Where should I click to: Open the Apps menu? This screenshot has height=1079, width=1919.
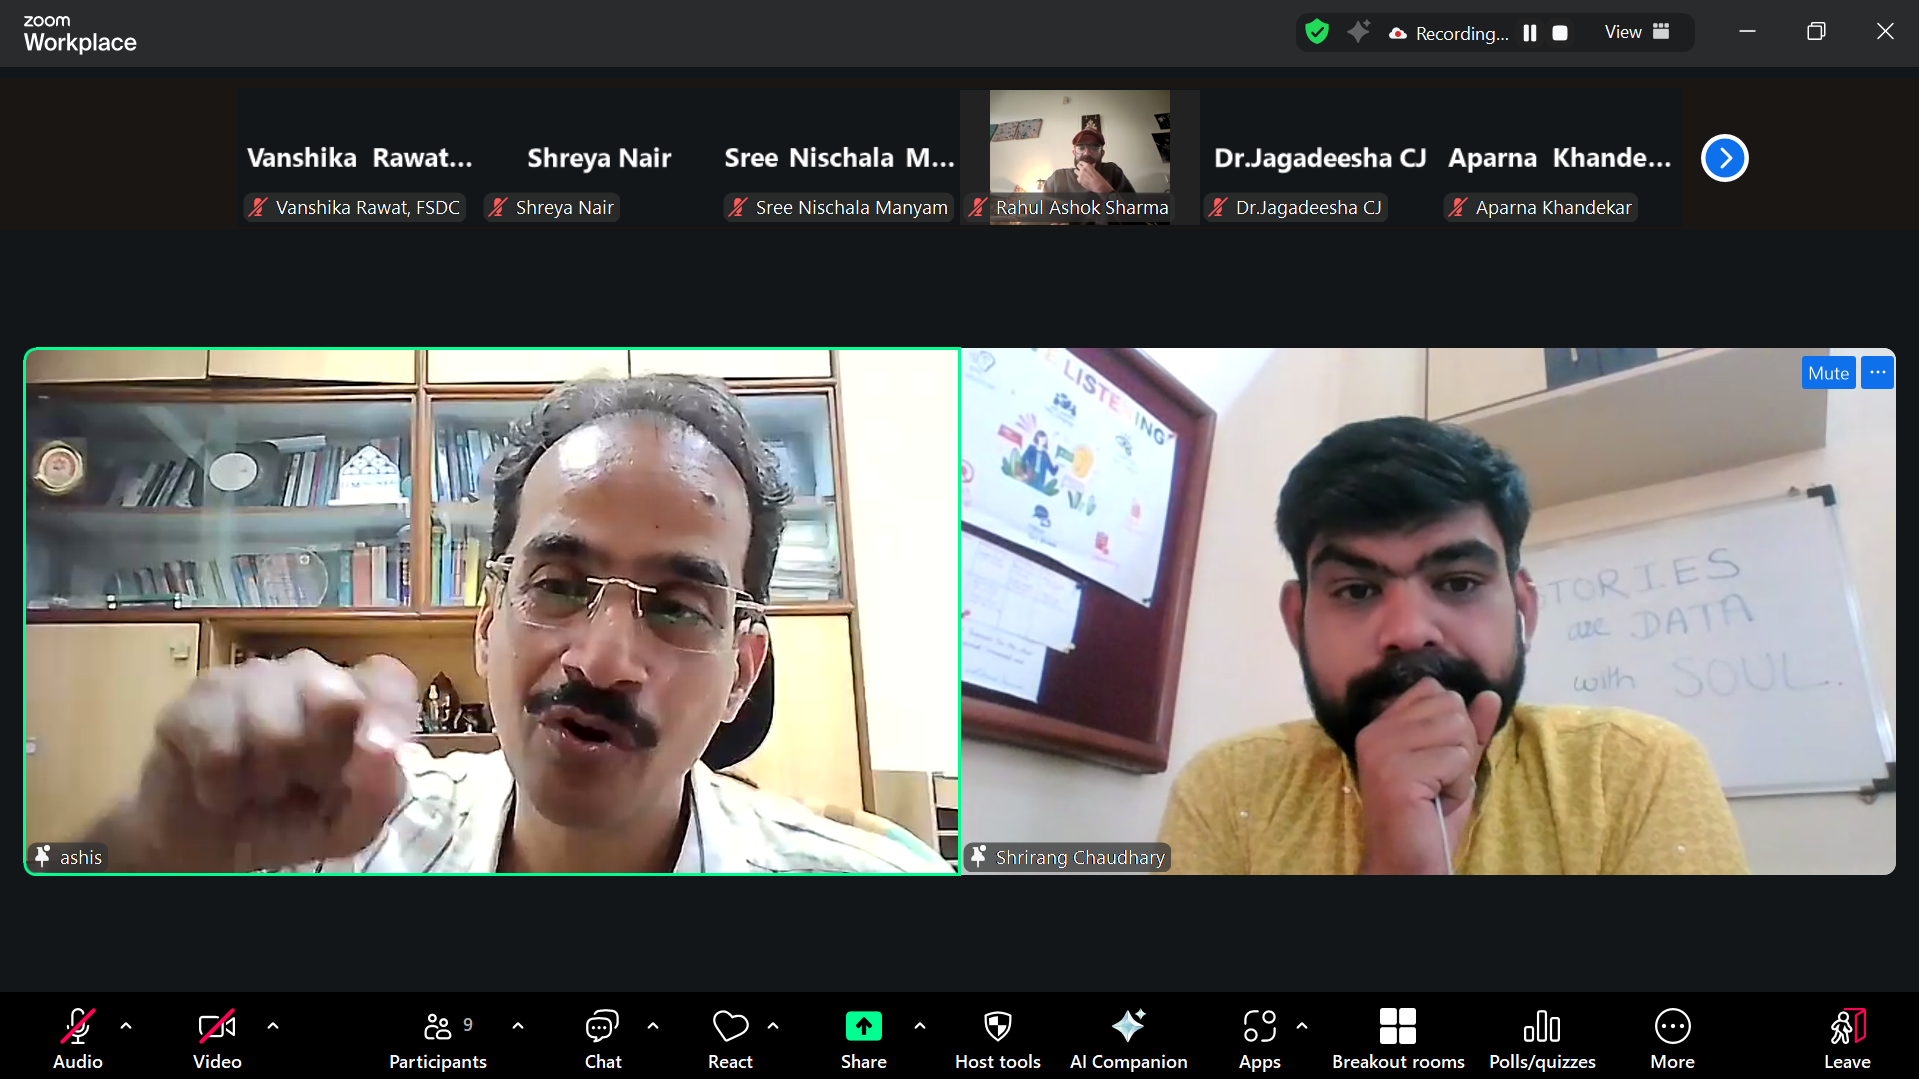[1259, 1037]
